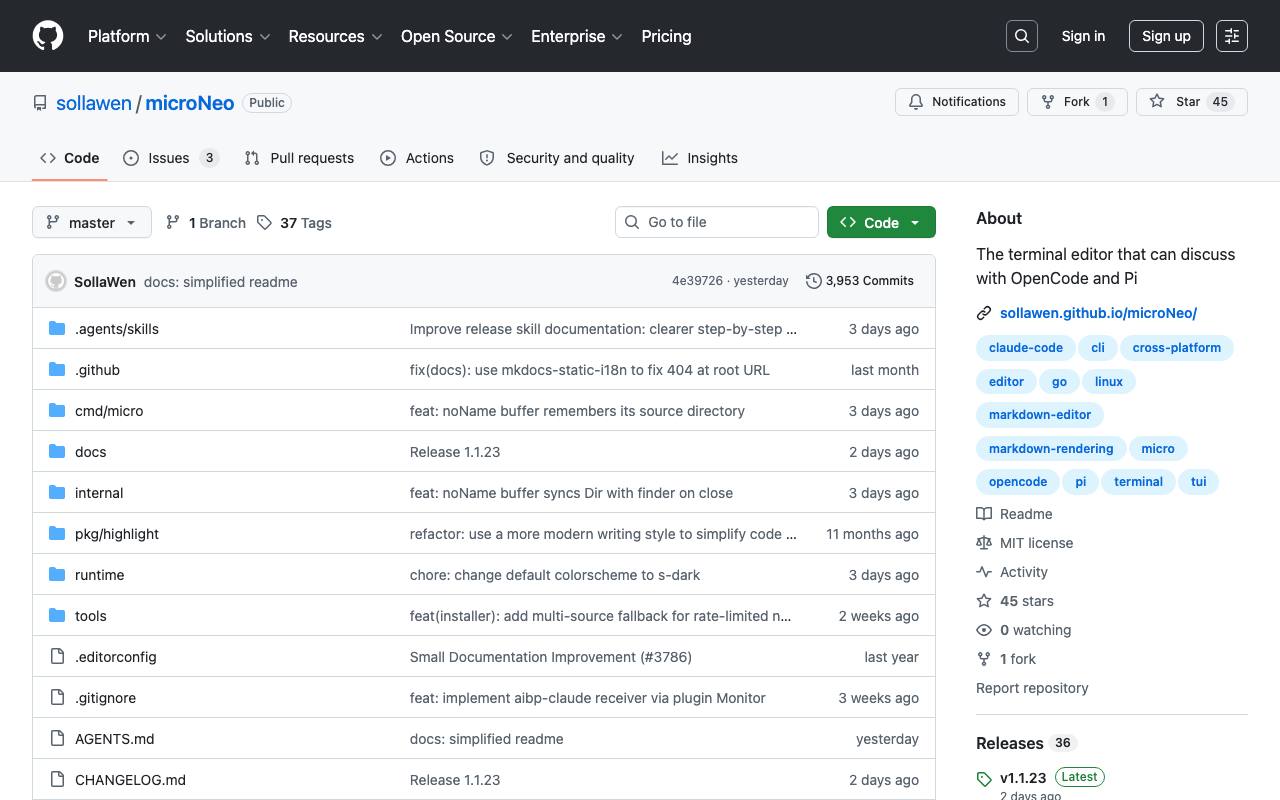The image size is (1280, 800).
Task: Open the master branch selector
Action: coord(92,222)
